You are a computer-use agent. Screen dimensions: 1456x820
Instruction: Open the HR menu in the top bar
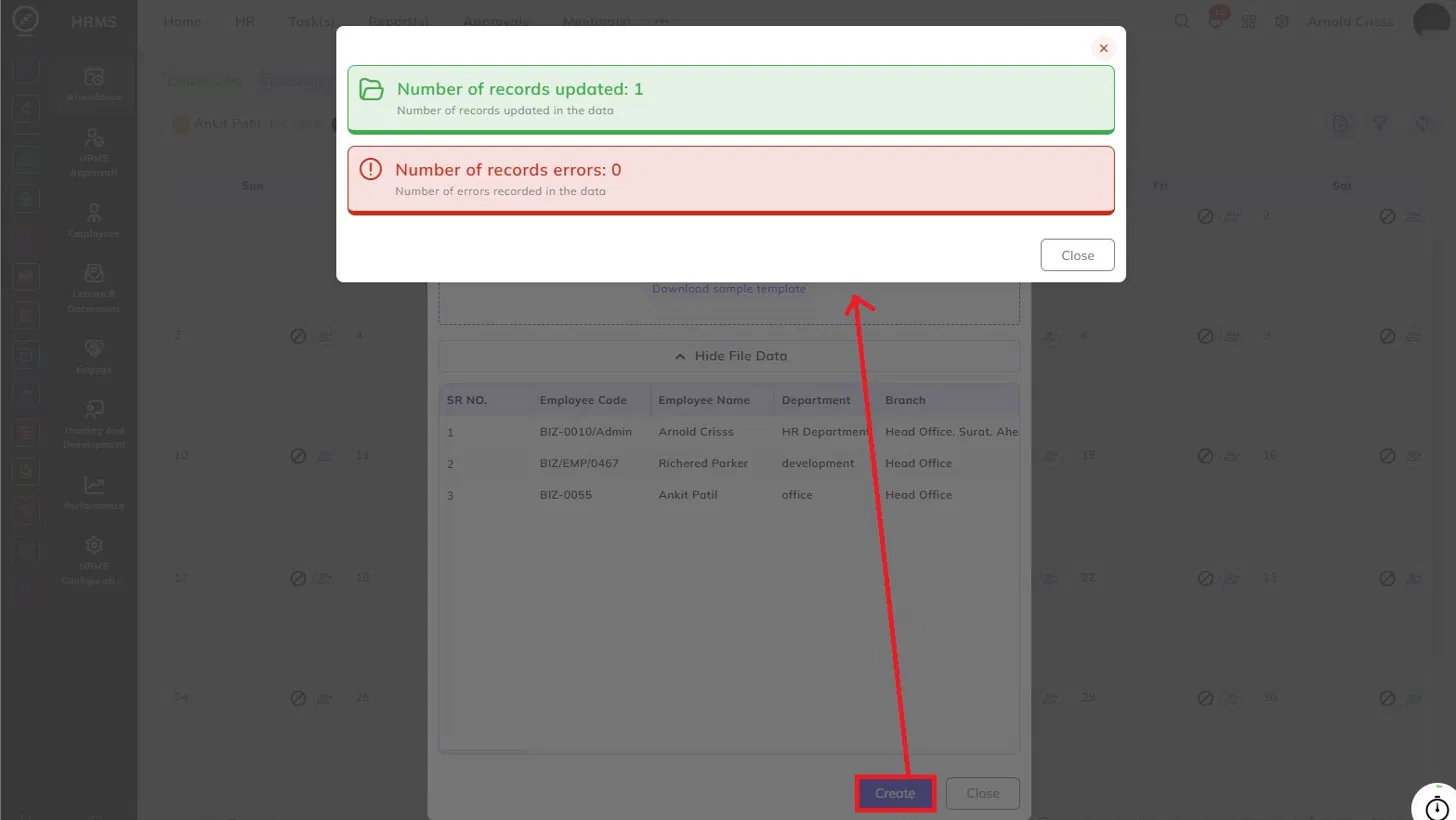(245, 21)
